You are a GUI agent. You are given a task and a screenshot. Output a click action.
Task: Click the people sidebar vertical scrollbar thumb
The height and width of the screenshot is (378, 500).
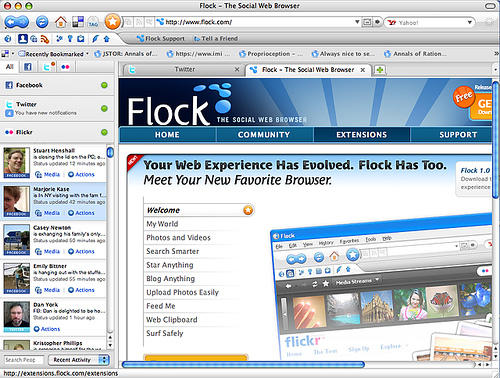[110, 152]
